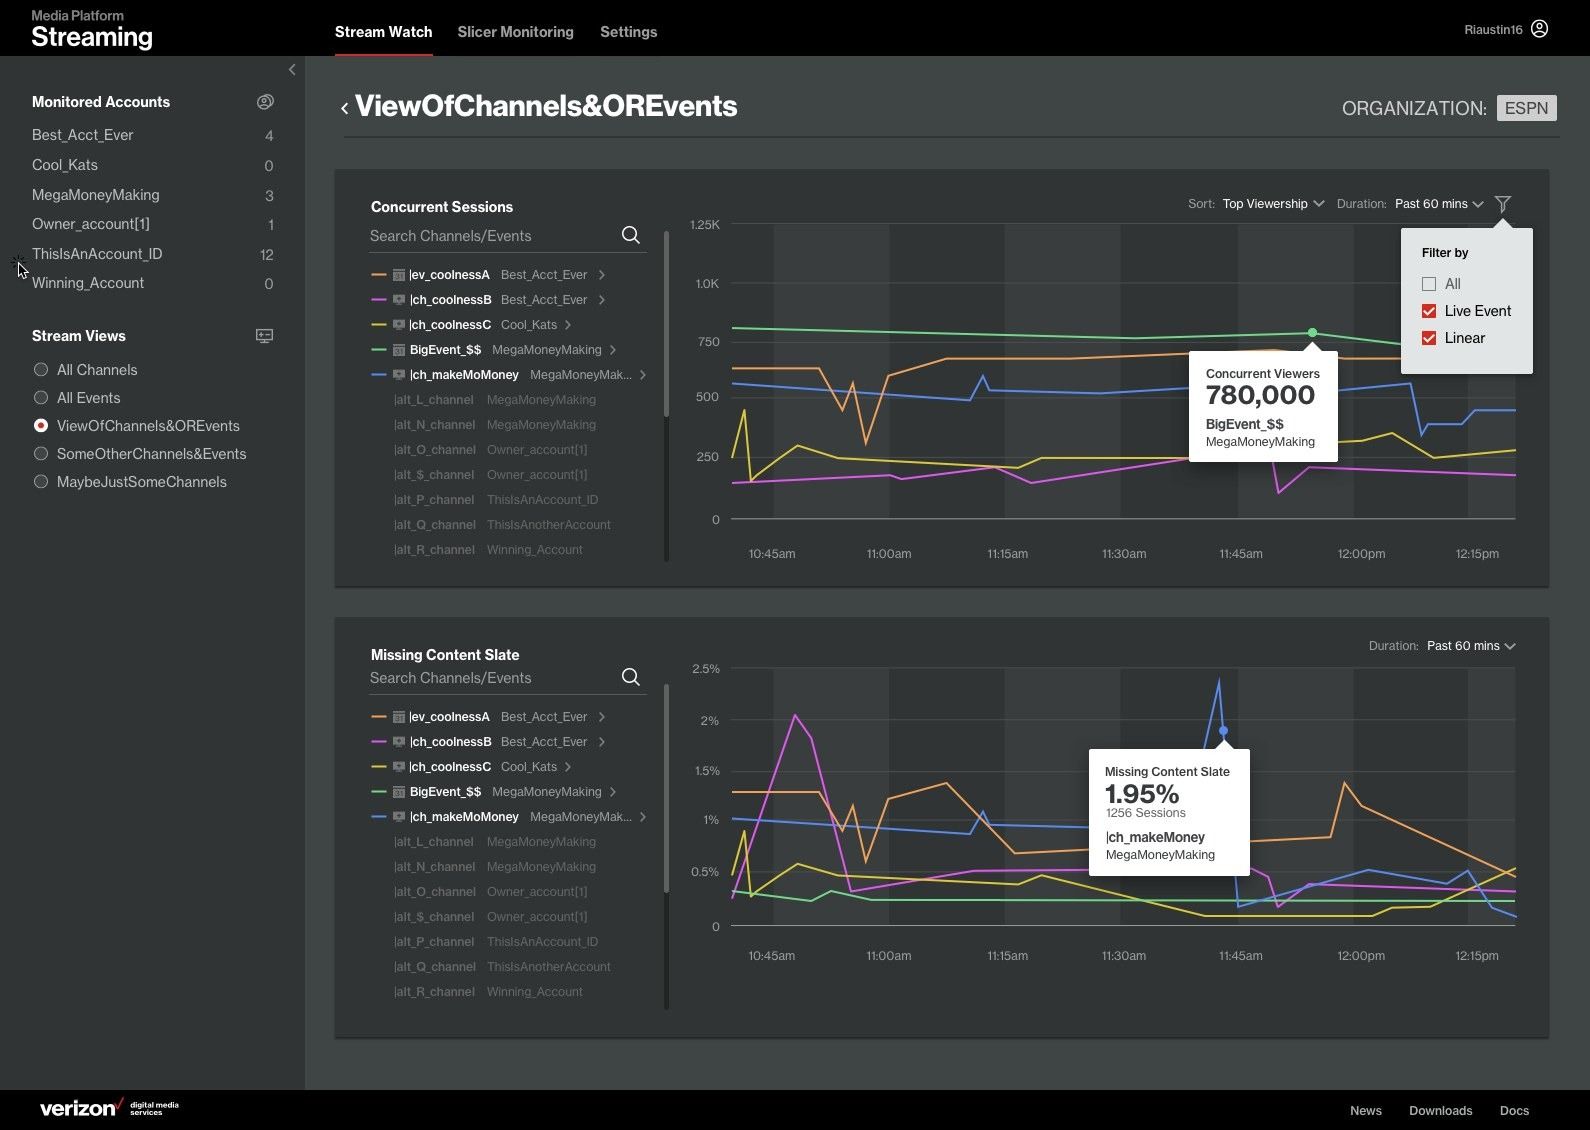This screenshot has height=1130, width=1590.
Task: Select the All Events stream view
Action: tap(41, 398)
